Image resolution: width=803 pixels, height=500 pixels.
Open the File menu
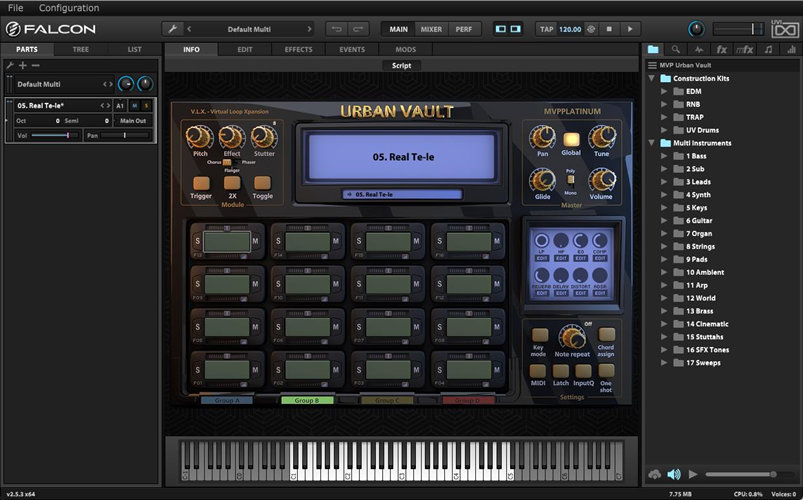pos(15,8)
